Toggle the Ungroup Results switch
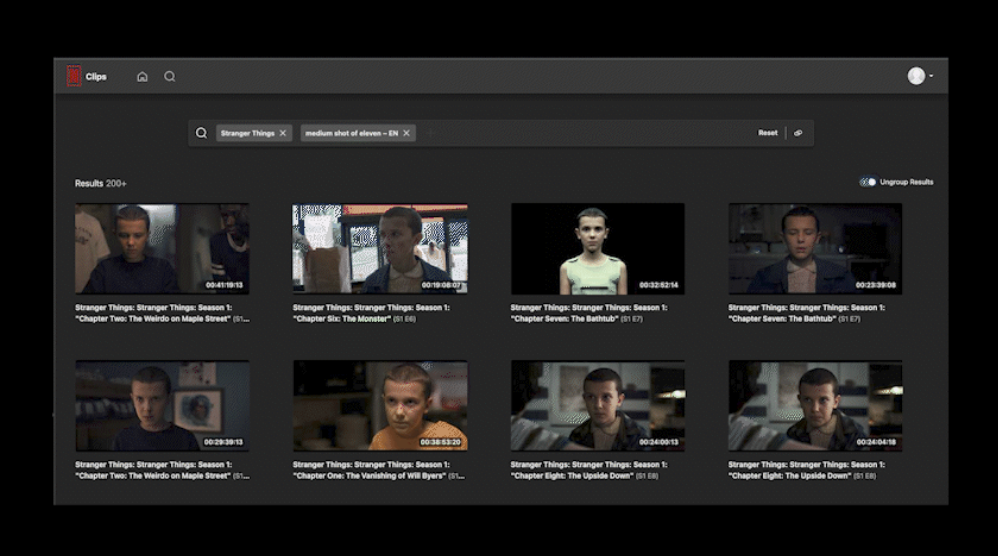 [x=868, y=182]
